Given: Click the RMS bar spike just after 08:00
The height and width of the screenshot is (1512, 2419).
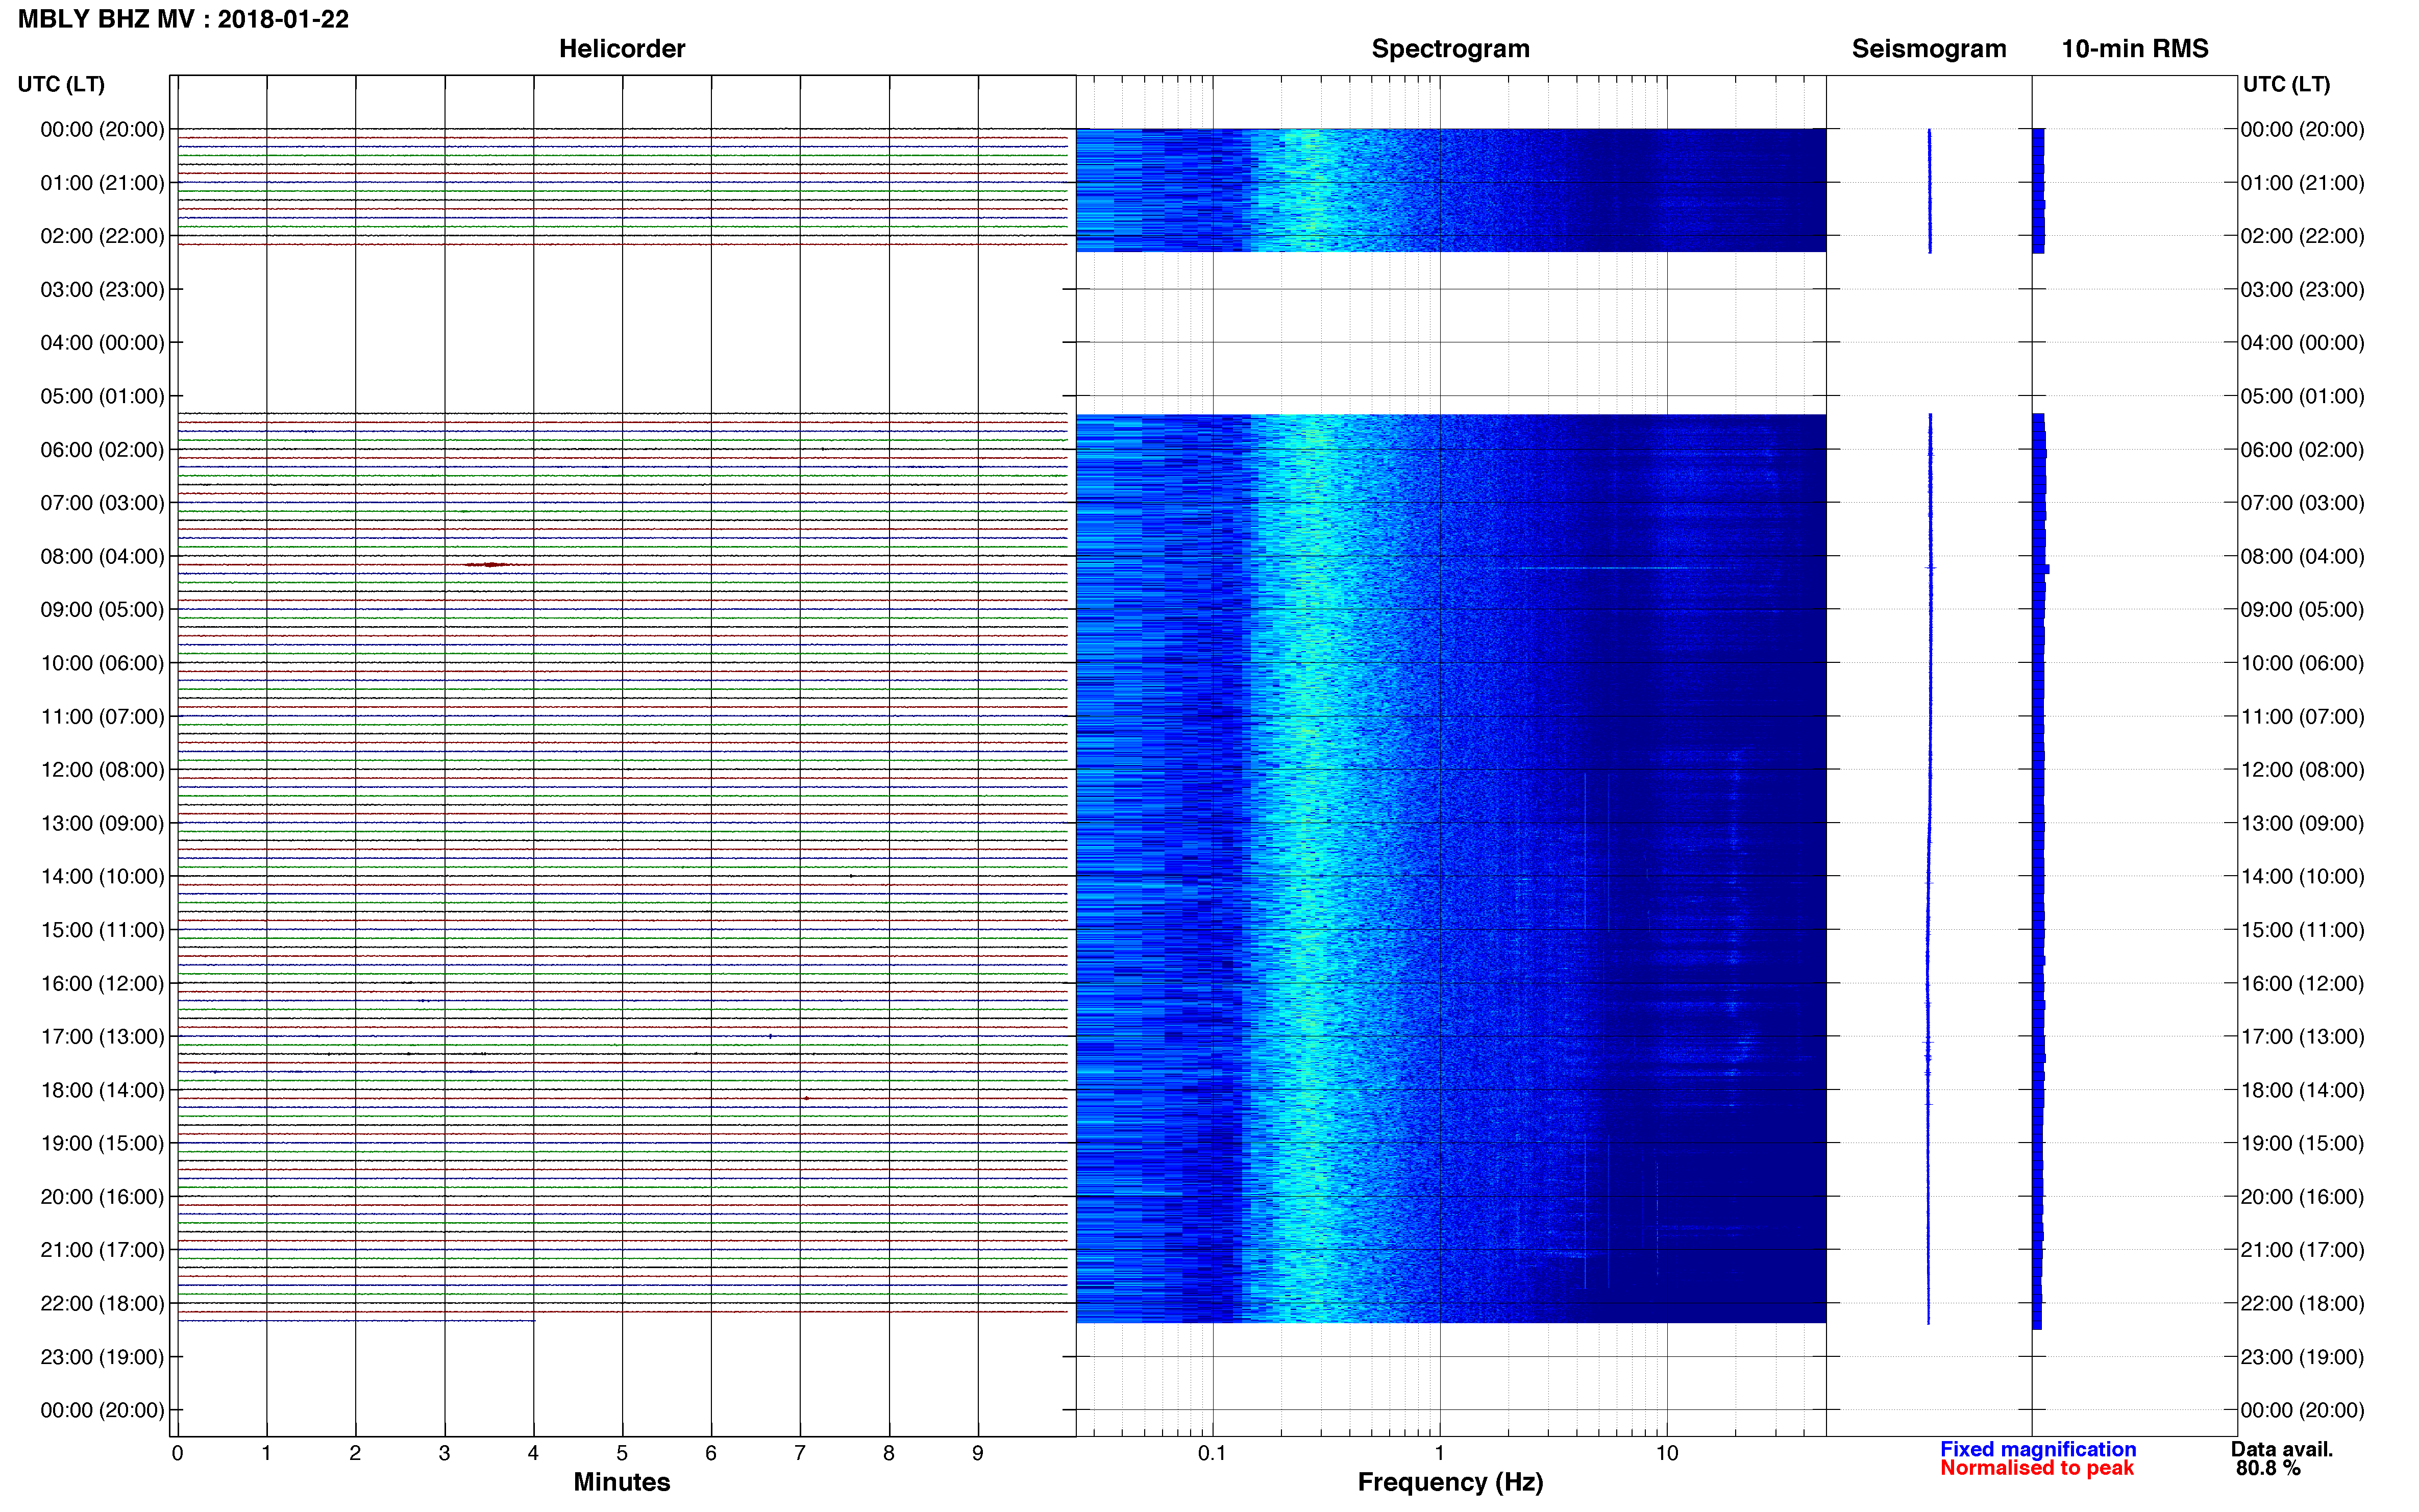Looking at the screenshot, I should click(2042, 569).
